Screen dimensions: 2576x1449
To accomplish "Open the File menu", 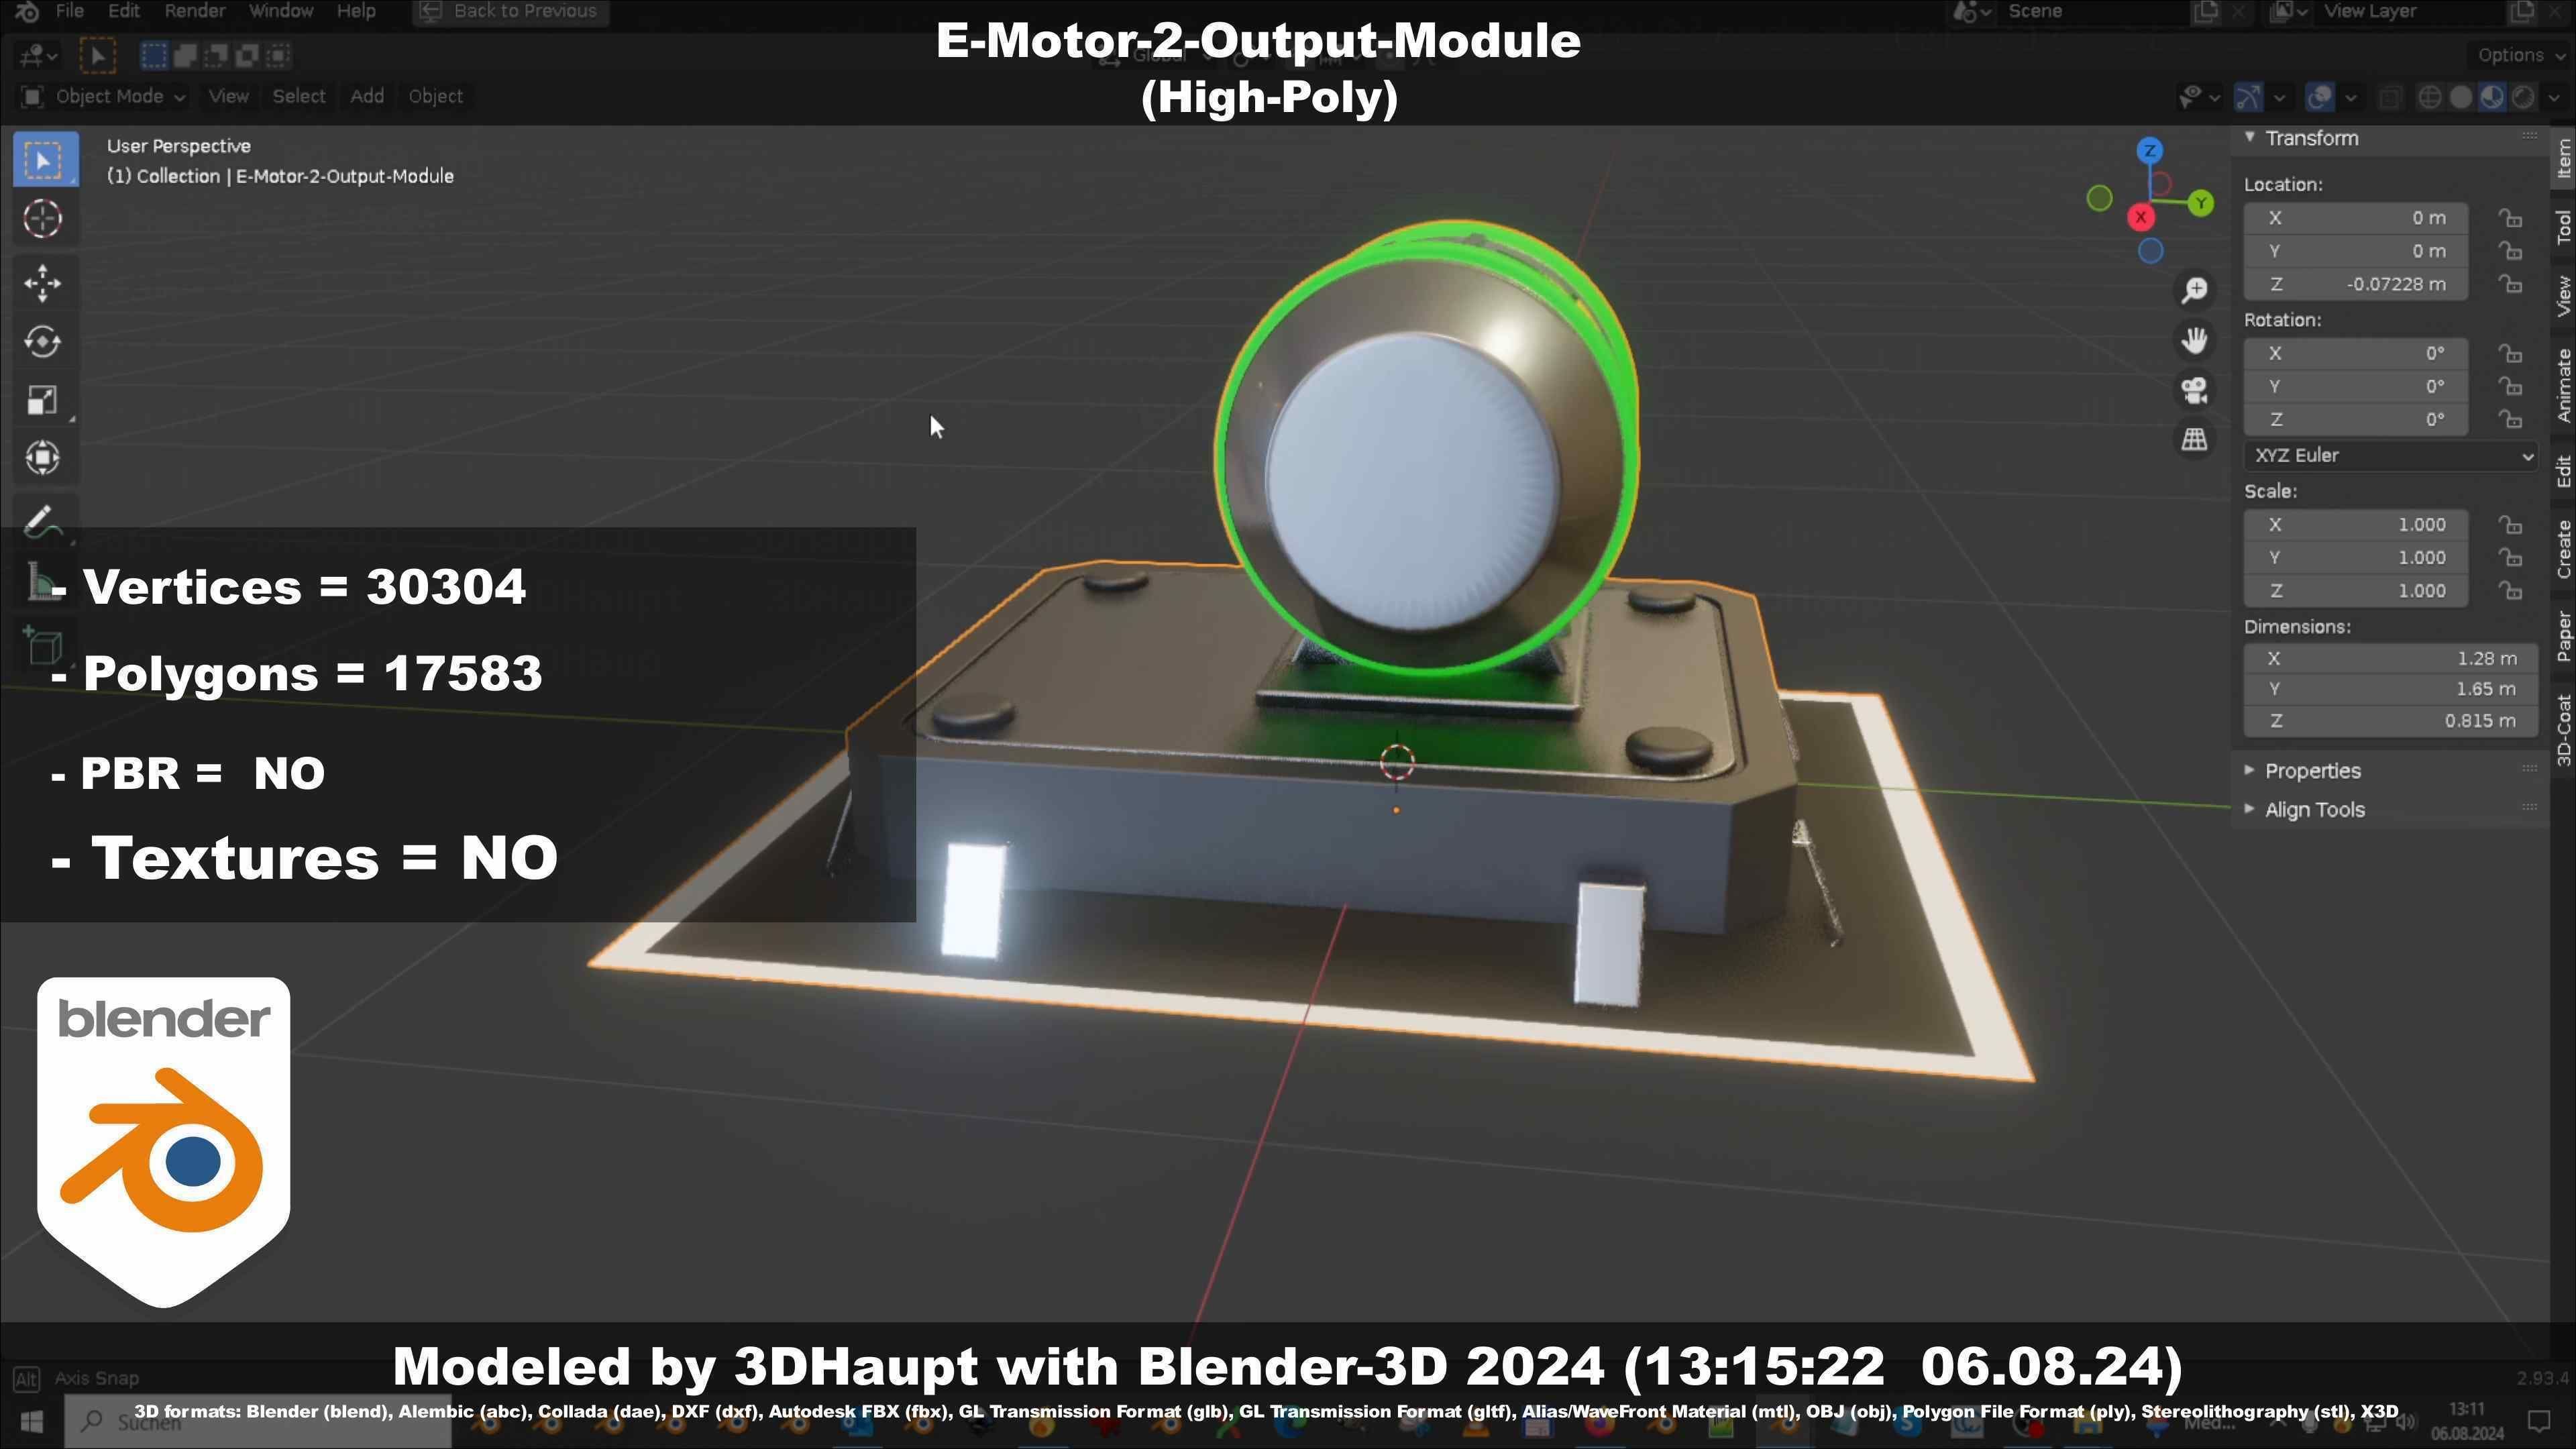I will [69, 11].
